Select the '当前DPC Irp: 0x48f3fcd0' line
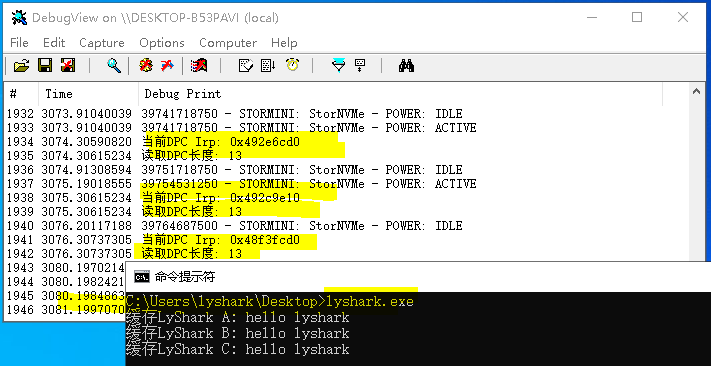711x366 pixels. (x=220, y=240)
